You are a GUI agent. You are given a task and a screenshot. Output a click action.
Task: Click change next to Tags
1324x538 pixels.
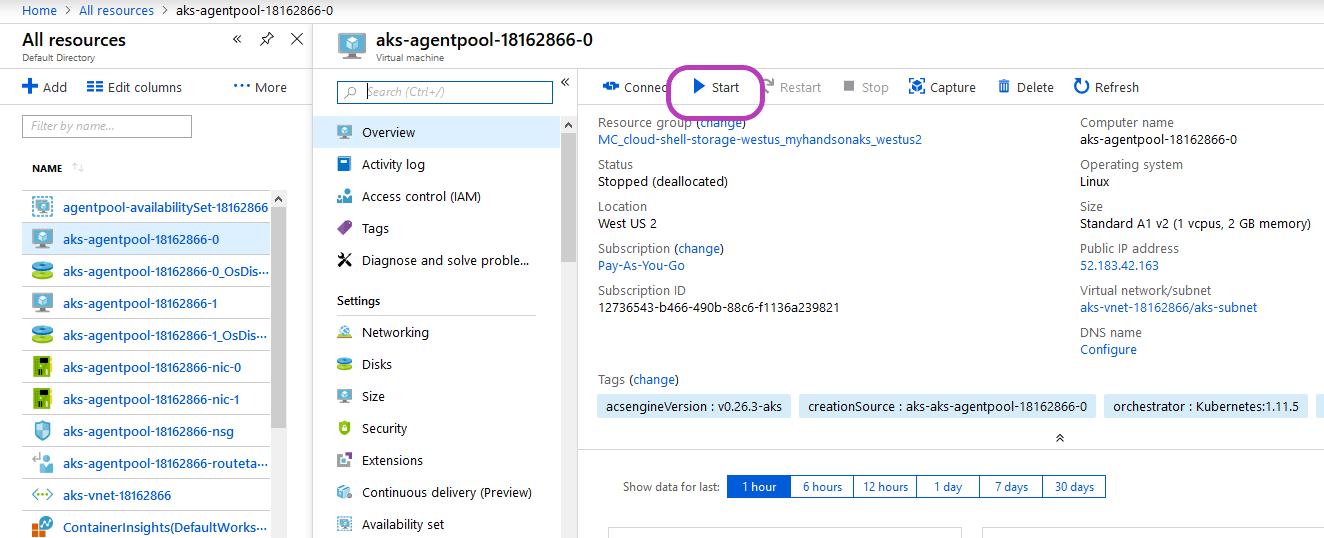tap(654, 380)
